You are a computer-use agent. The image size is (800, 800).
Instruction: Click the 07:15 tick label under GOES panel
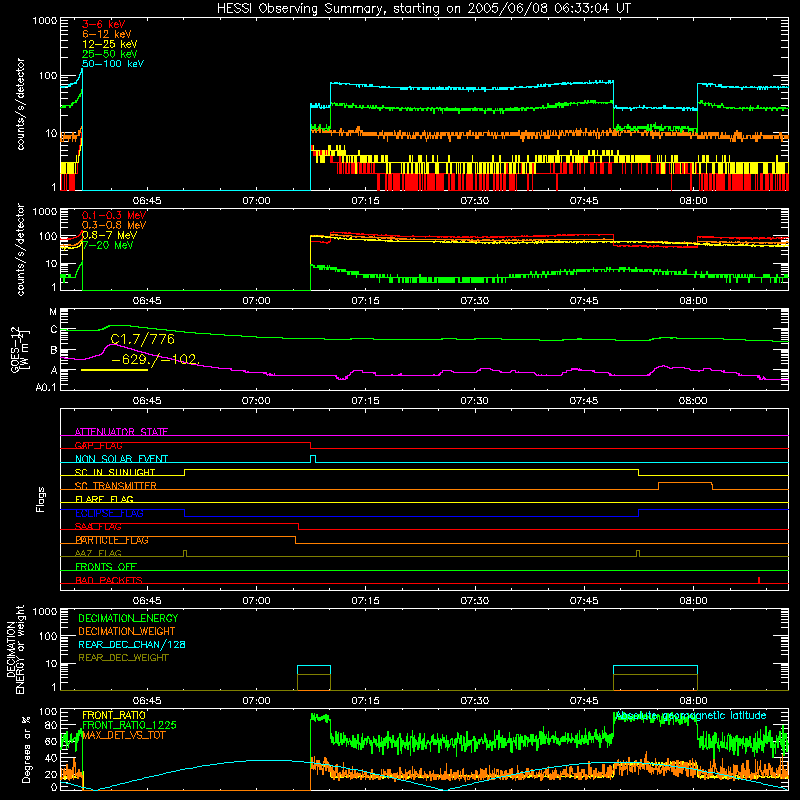(365, 401)
